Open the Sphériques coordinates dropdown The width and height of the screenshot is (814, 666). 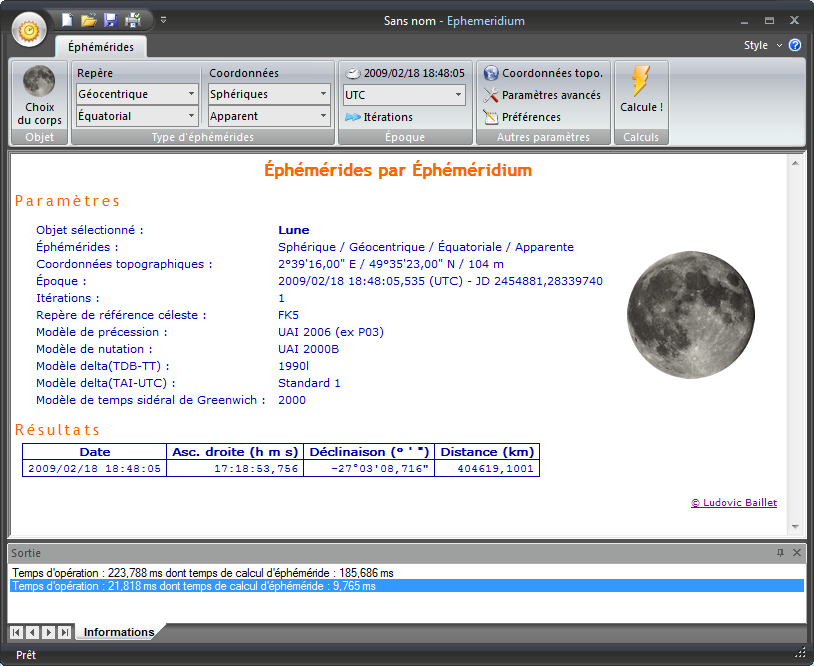point(269,94)
